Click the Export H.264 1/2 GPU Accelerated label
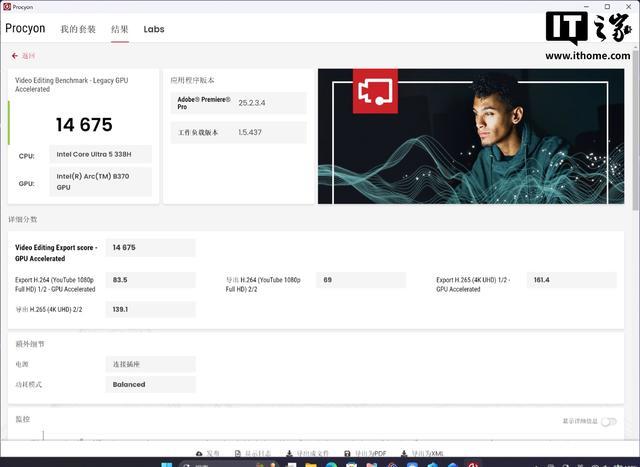 55,285
